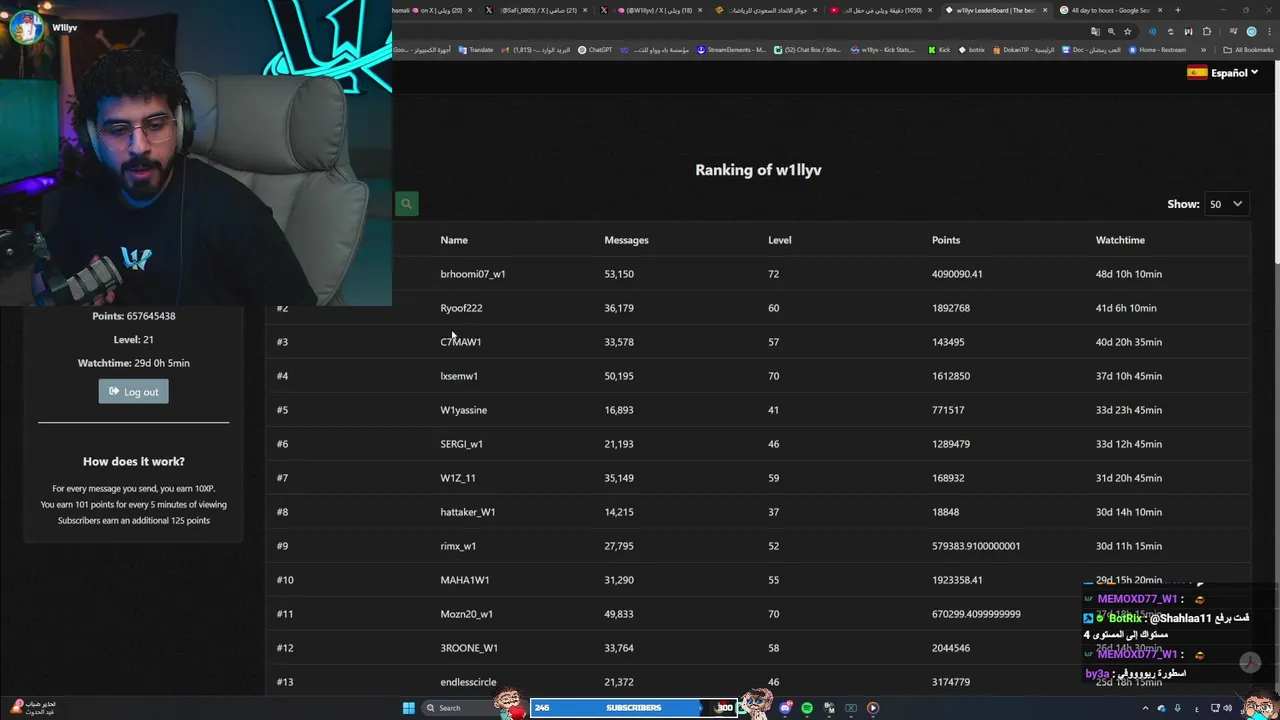Select the Mozn20_w1 row name

point(466,614)
